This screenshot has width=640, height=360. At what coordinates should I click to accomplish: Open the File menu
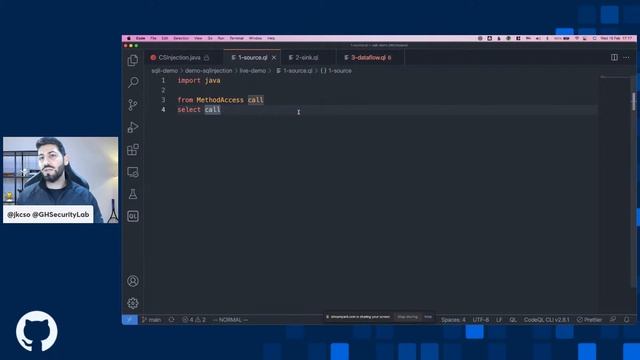click(153, 38)
